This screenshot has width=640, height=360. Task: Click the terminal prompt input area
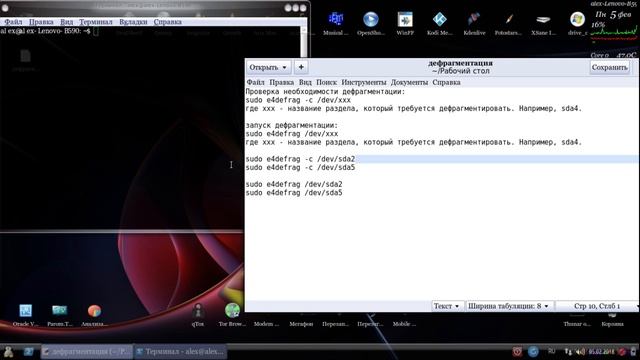pyautogui.click(x=96, y=31)
